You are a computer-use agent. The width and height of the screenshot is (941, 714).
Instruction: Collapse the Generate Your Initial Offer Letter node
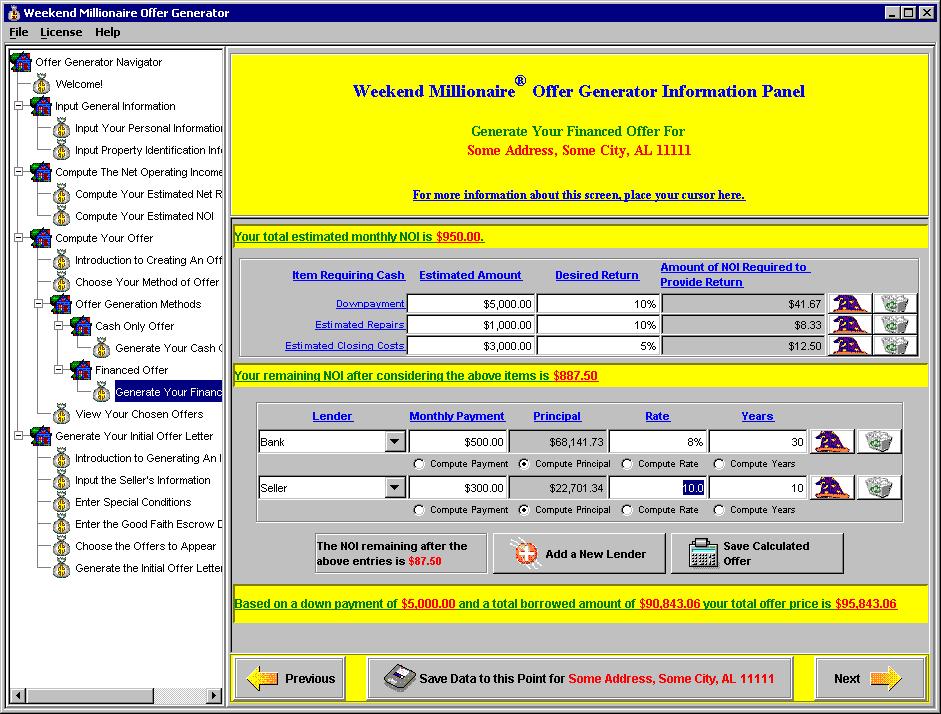[19, 436]
